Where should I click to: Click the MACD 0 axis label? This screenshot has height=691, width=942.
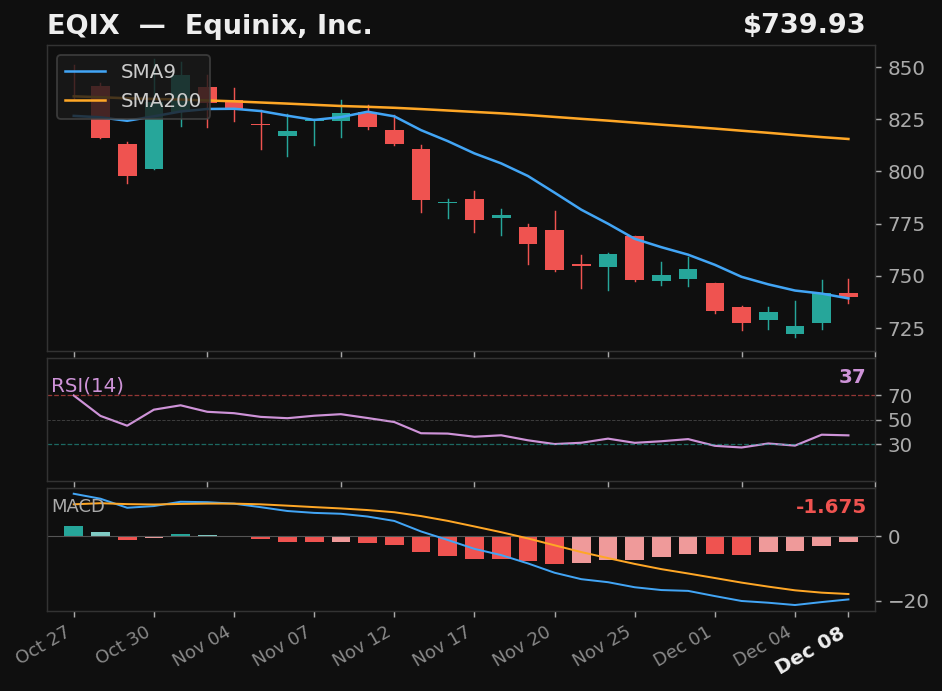[x=895, y=537]
